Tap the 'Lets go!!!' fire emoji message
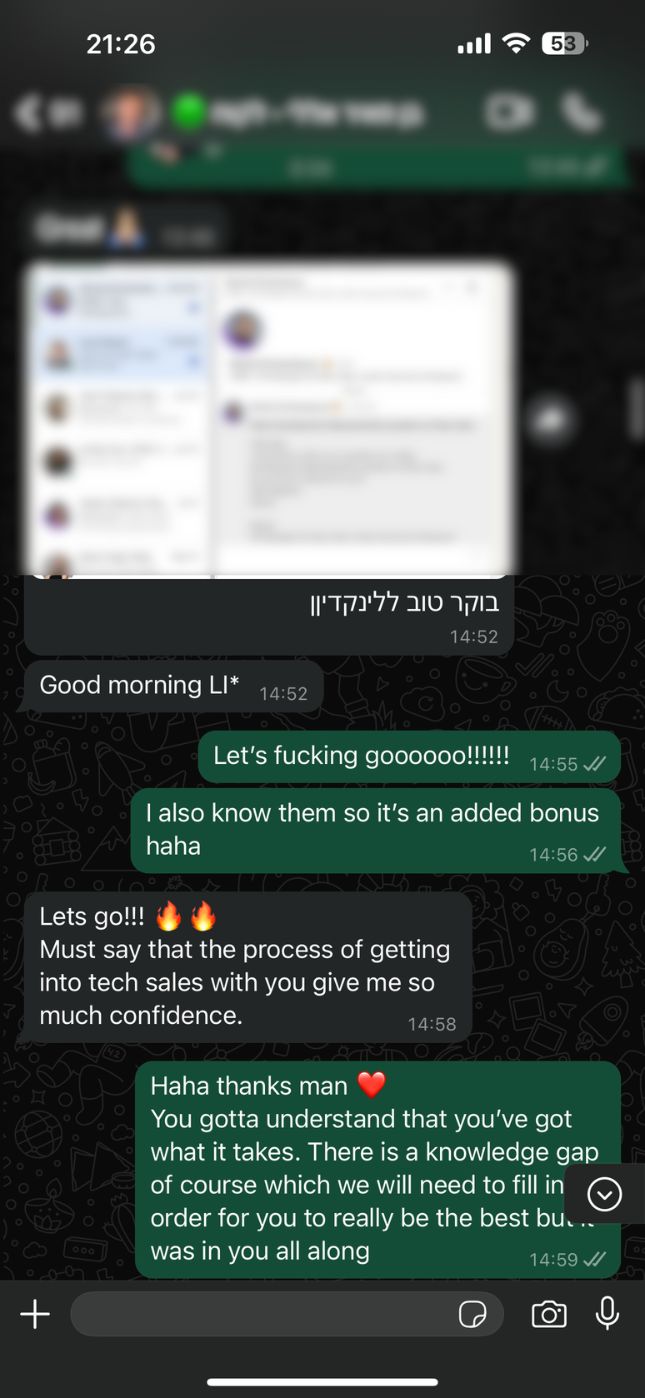 pos(247,967)
